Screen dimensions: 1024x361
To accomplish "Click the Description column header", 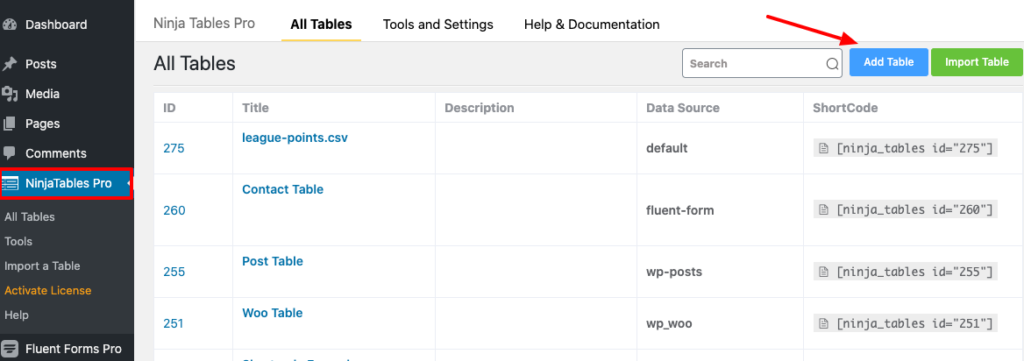I will (x=479, y=108).
